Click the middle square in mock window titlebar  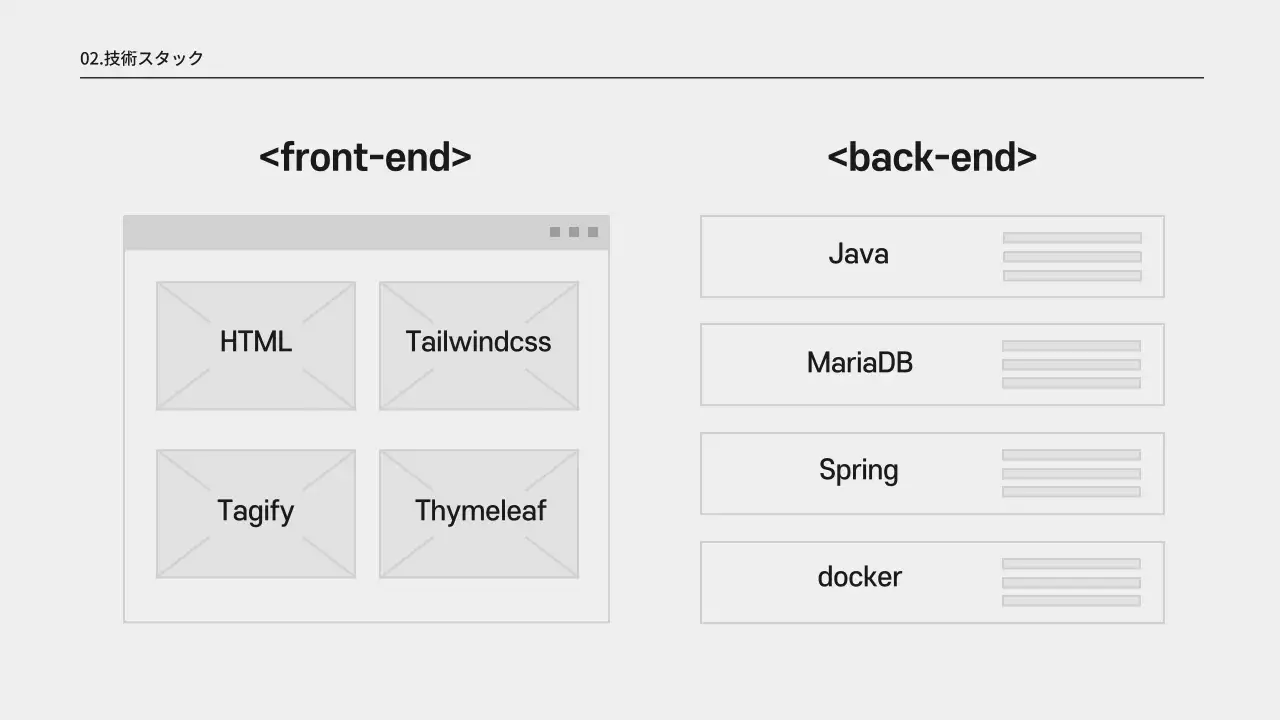pos(574,232)
